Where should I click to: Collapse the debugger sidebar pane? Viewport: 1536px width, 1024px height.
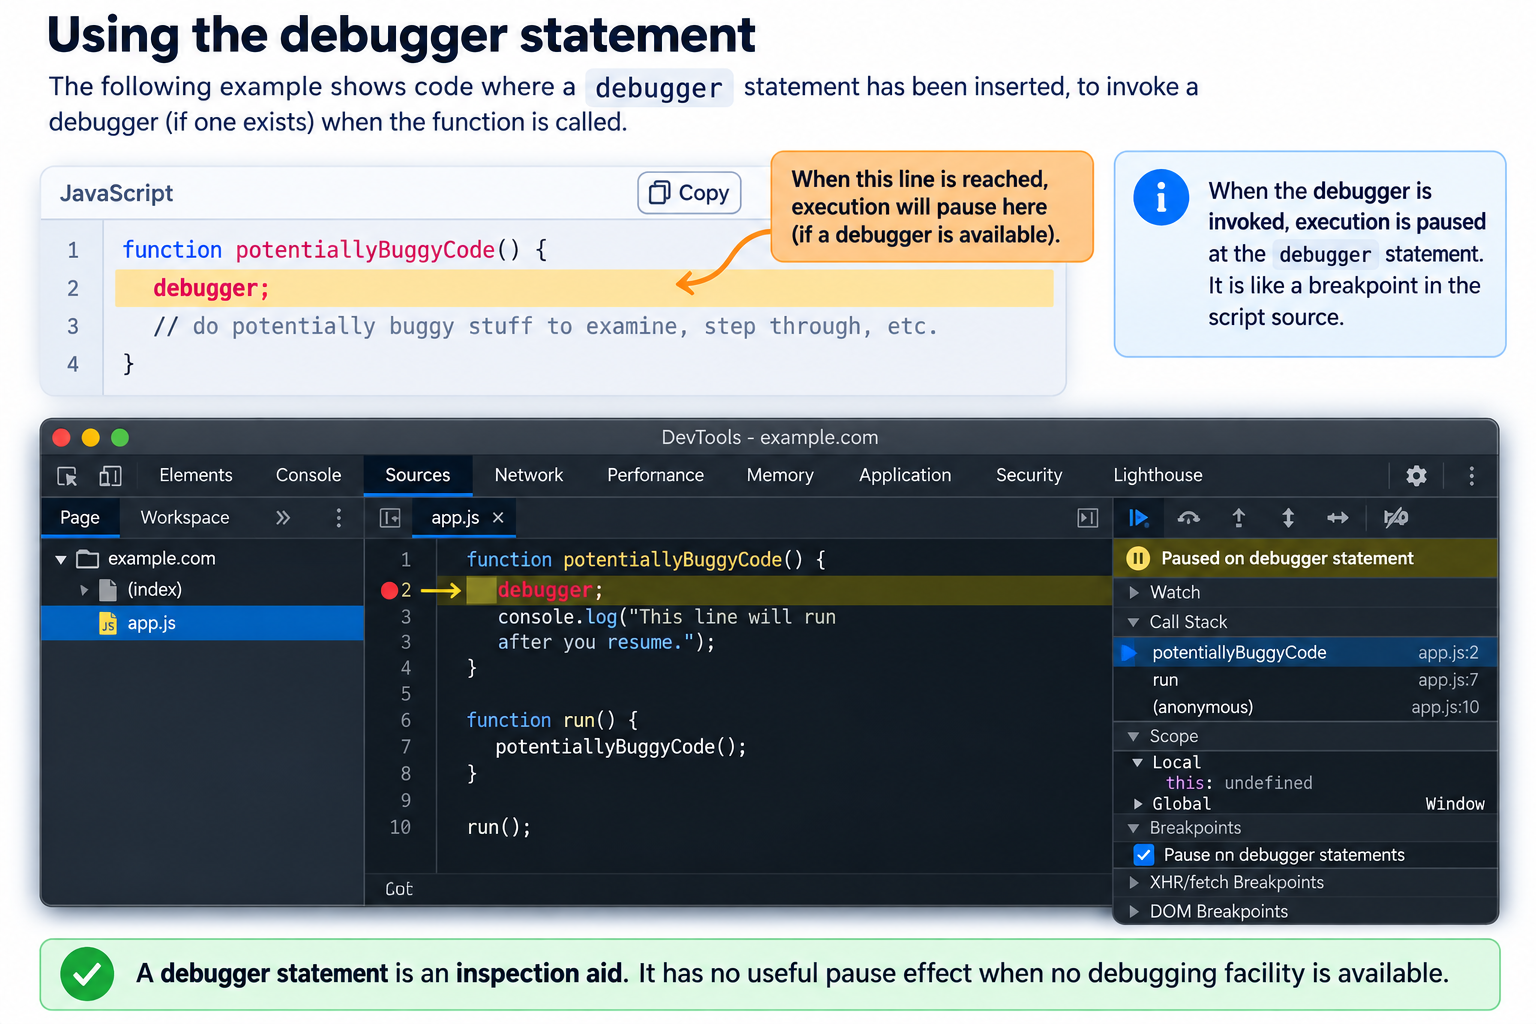tap(1088, 518)
